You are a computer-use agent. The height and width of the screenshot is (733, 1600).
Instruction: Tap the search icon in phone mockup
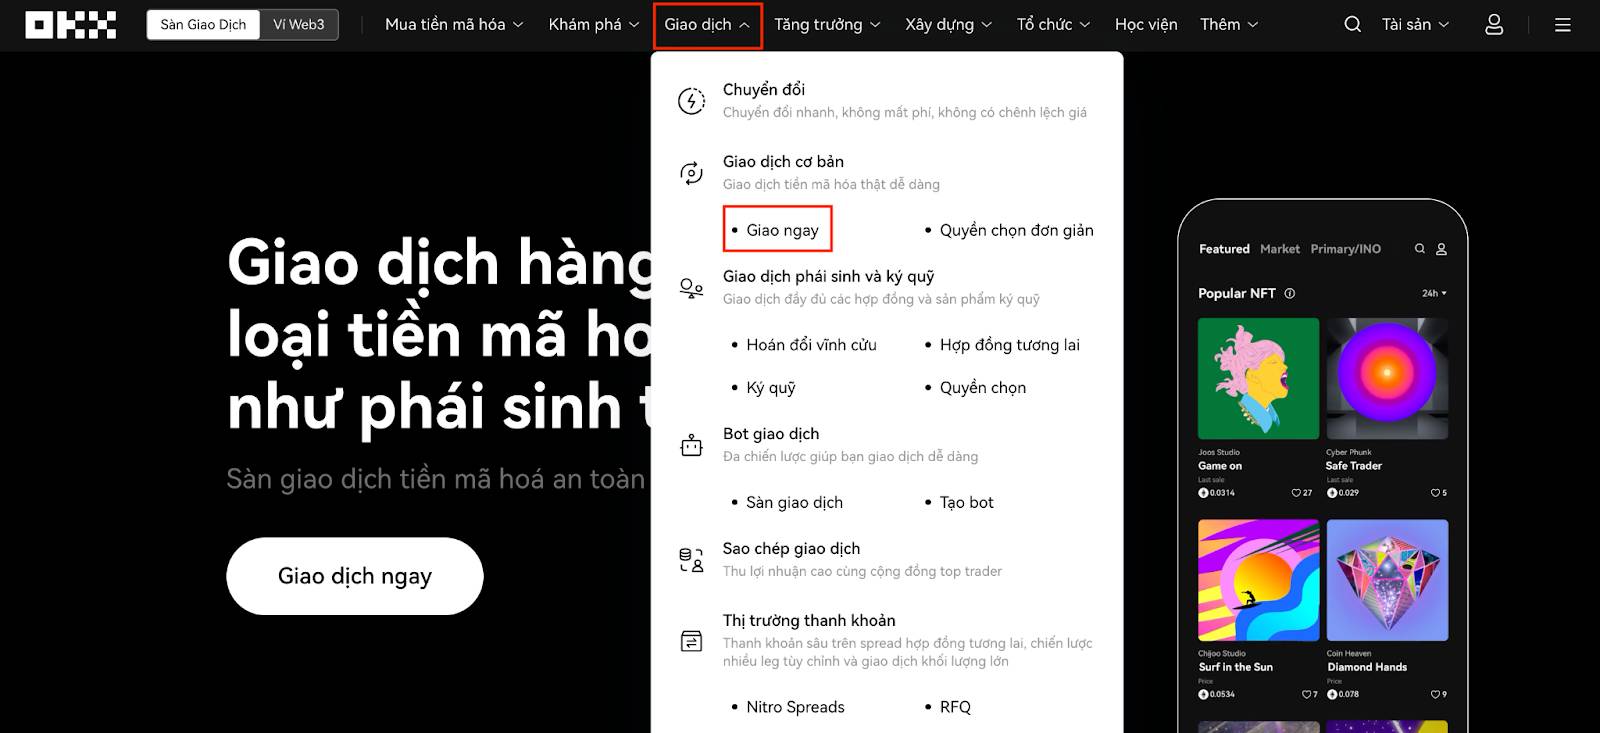[1419, 249]
